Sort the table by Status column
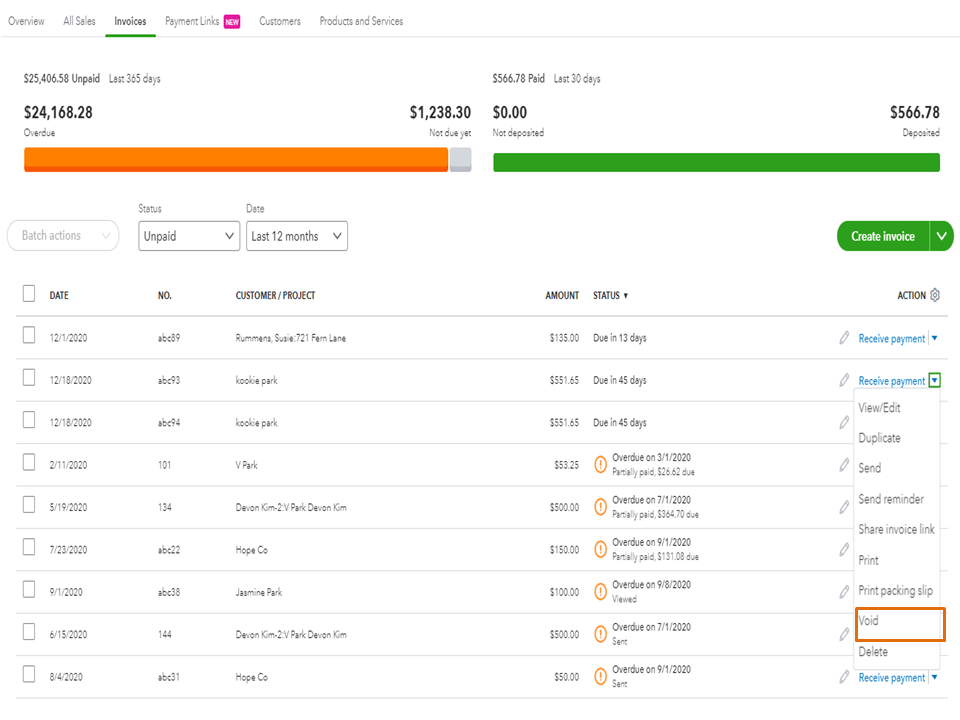 [x=610, y=296]
